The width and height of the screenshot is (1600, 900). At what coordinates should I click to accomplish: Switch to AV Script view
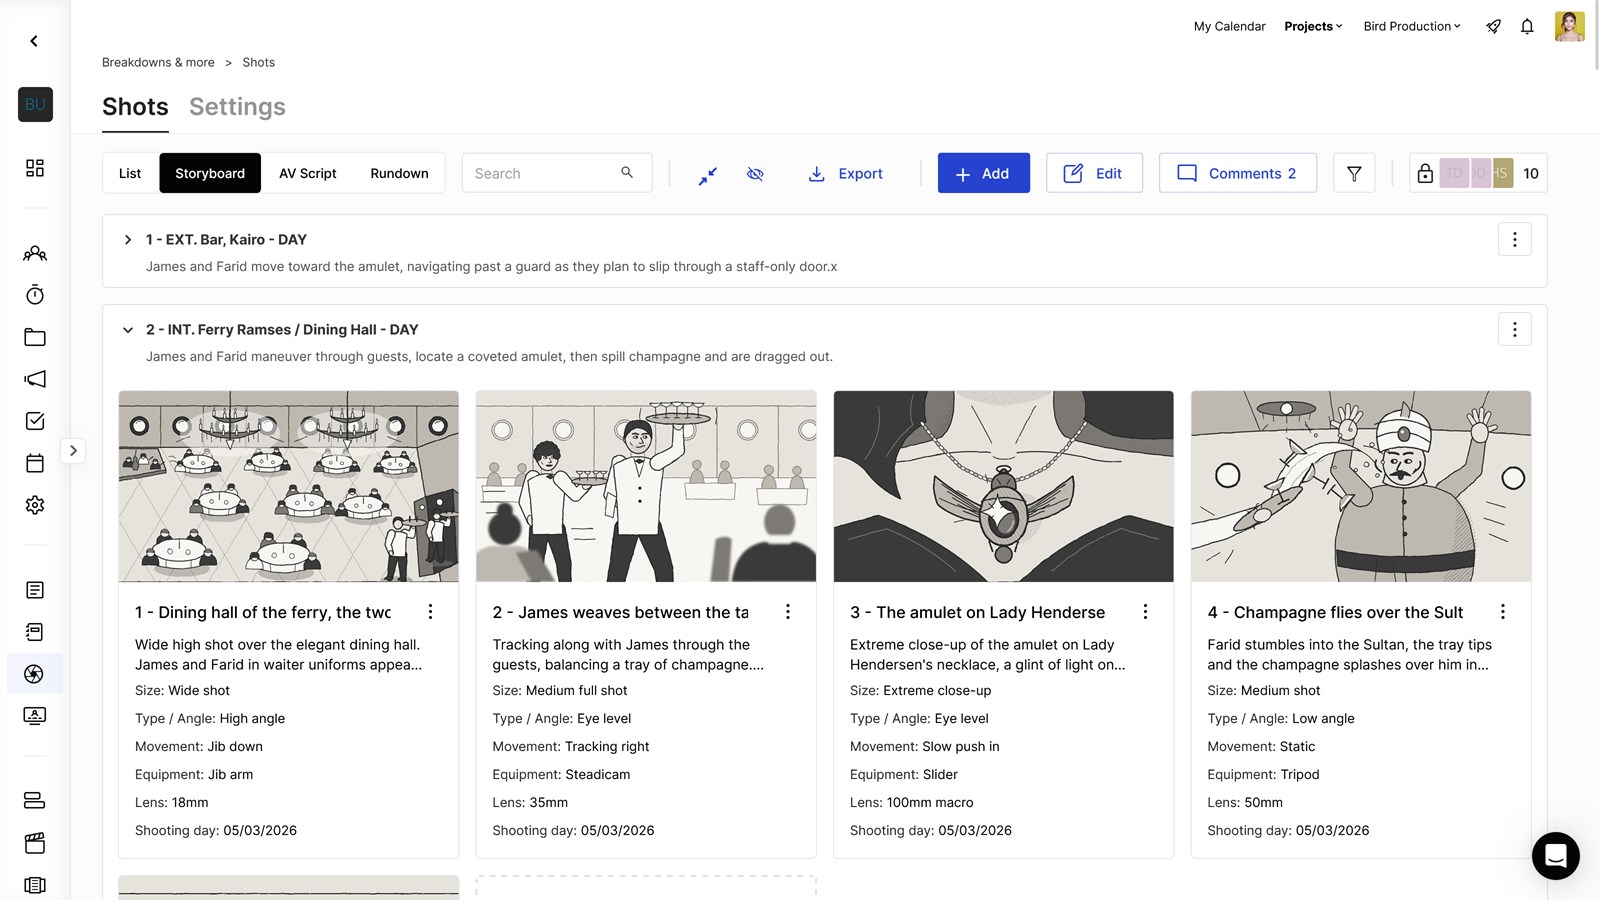308,173
